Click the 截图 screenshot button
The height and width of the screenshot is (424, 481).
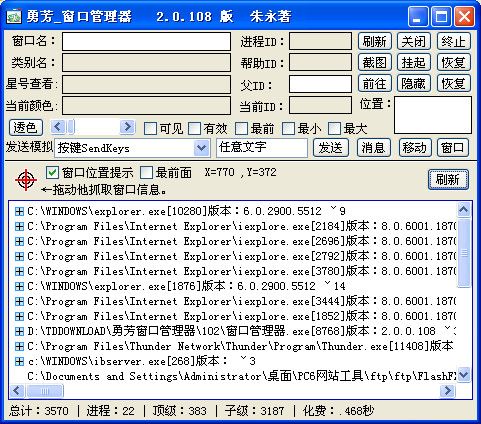(375, 62)
